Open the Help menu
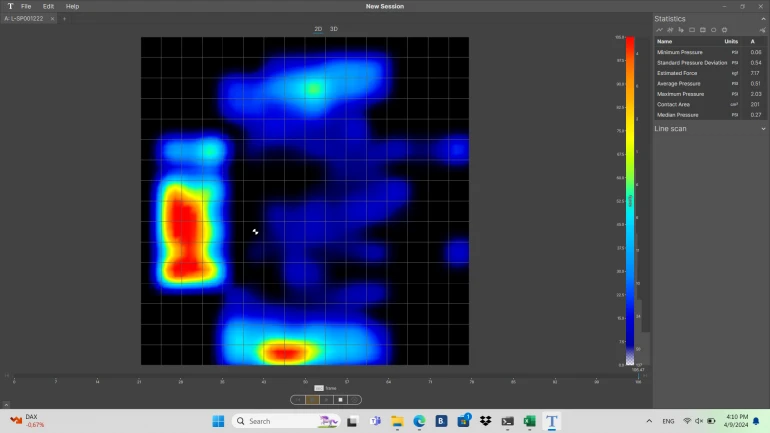 [x=72, y=6]
